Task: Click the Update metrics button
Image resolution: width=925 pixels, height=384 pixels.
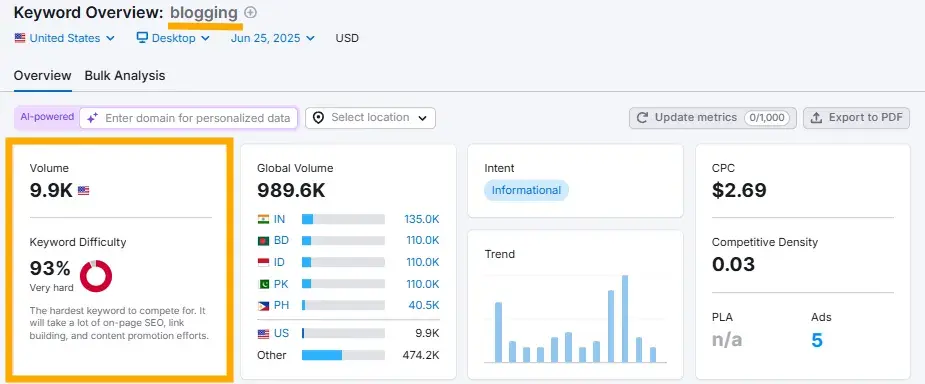Action: pos(713,118)
